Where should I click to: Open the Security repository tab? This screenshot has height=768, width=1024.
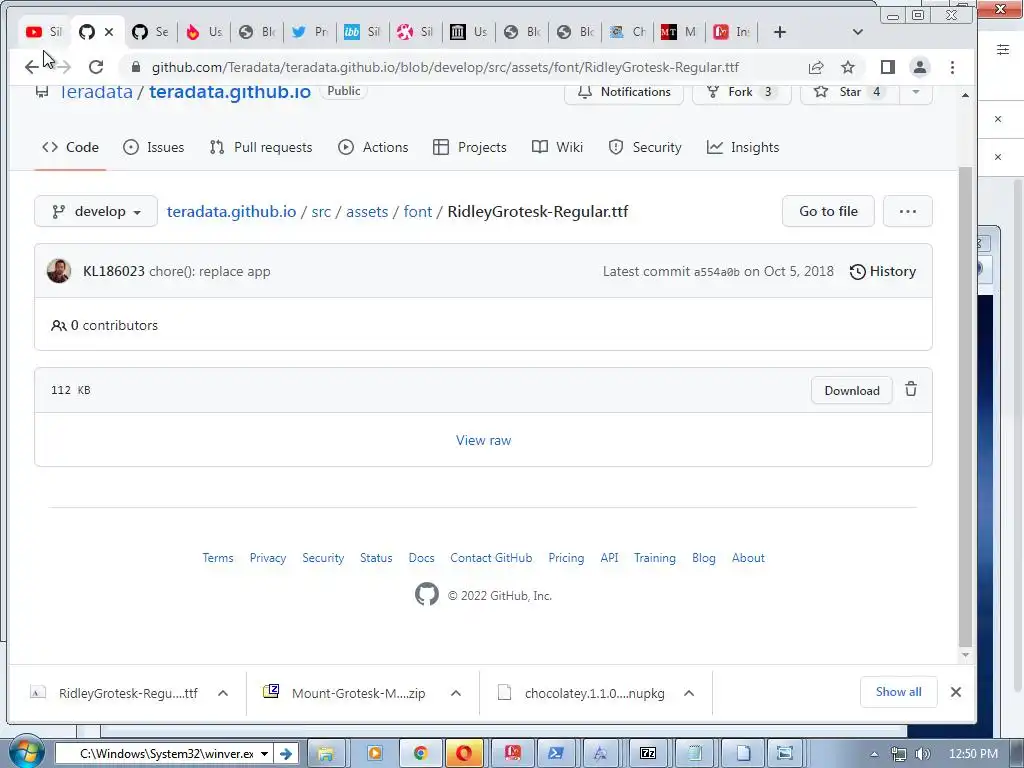pyautogui.click(x=645, y=148)
